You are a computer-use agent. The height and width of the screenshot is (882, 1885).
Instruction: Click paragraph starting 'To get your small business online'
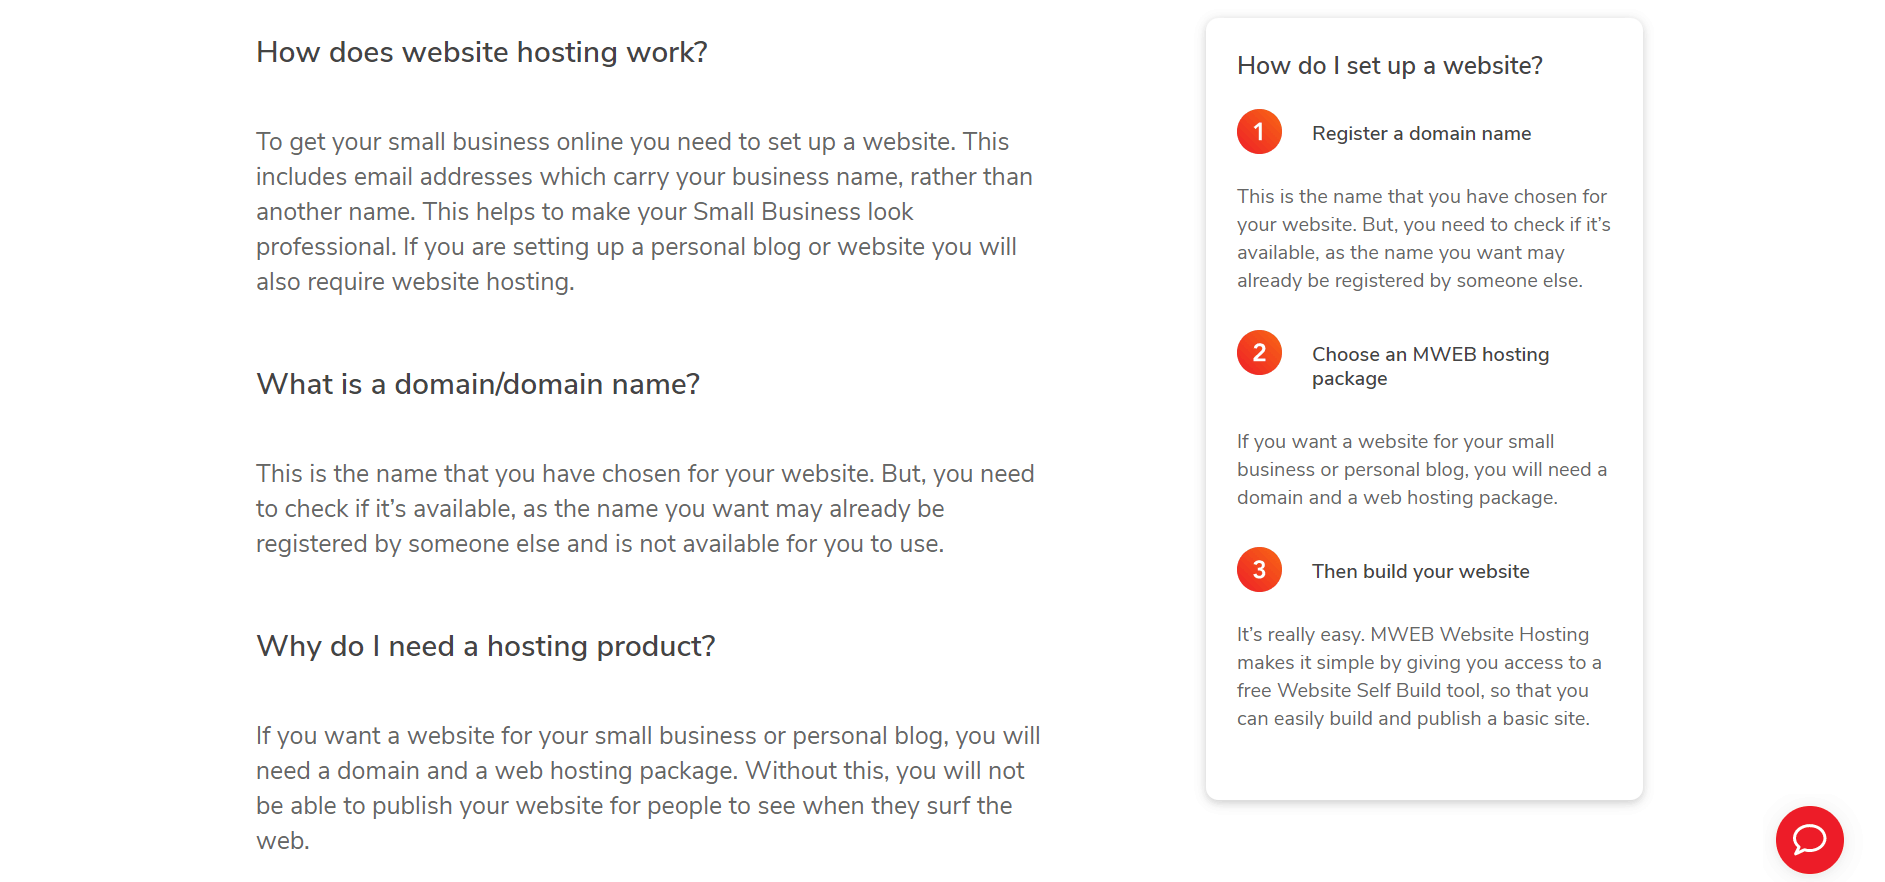645,211
